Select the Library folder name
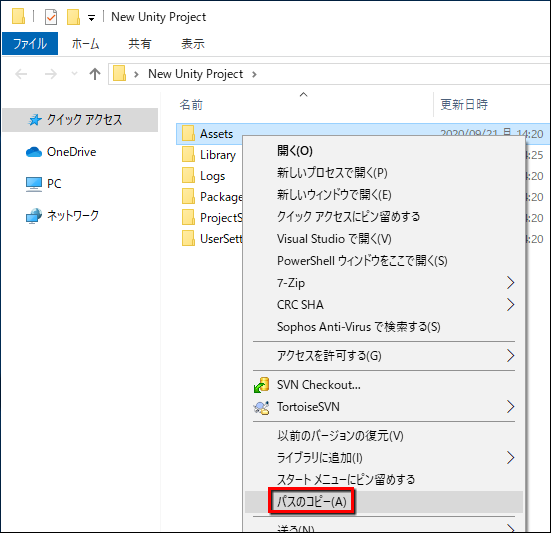551x533 pixels. point(218,155)
